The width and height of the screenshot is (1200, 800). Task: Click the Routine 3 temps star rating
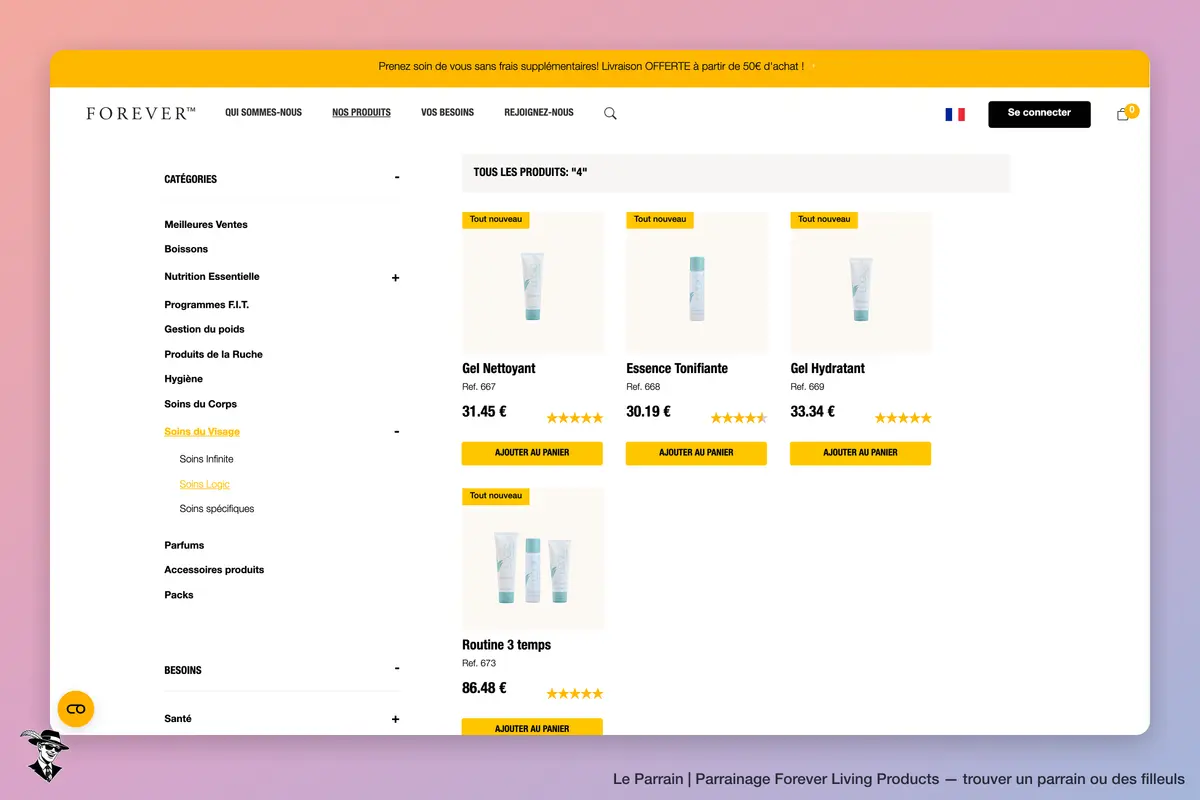pos(575,694)
